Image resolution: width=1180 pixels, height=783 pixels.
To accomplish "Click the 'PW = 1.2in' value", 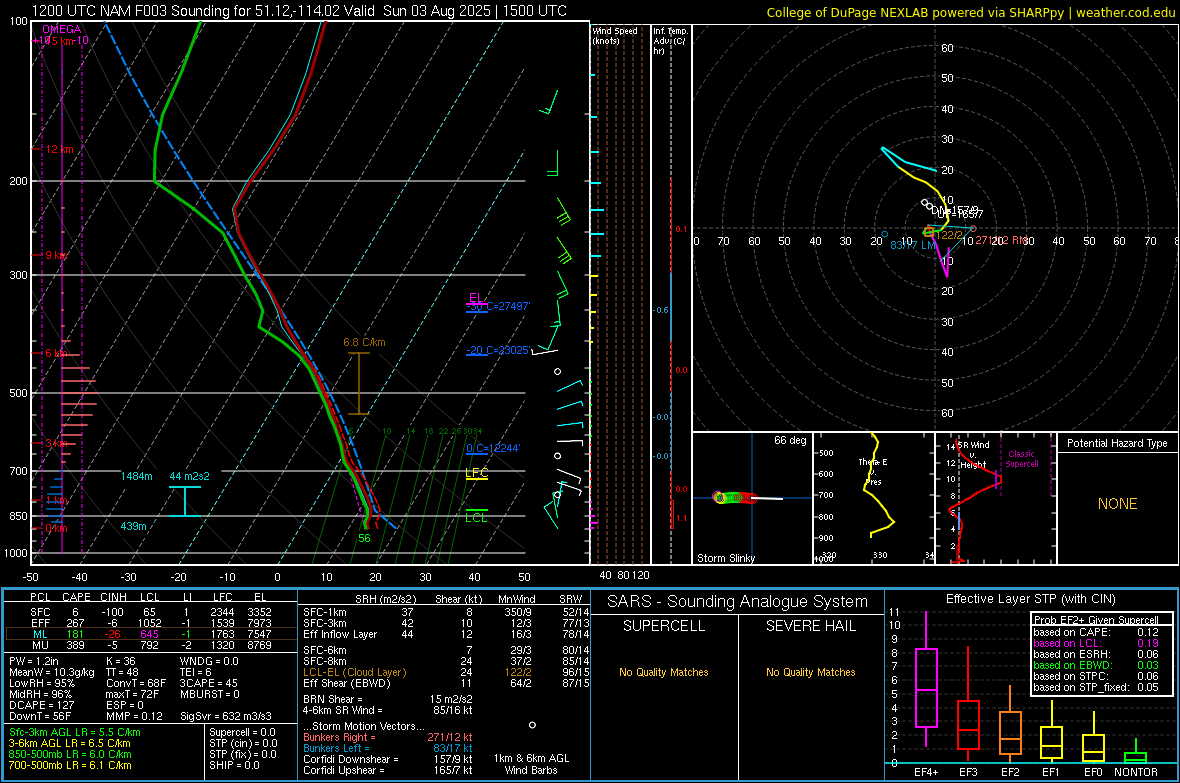I will point(35,661).
